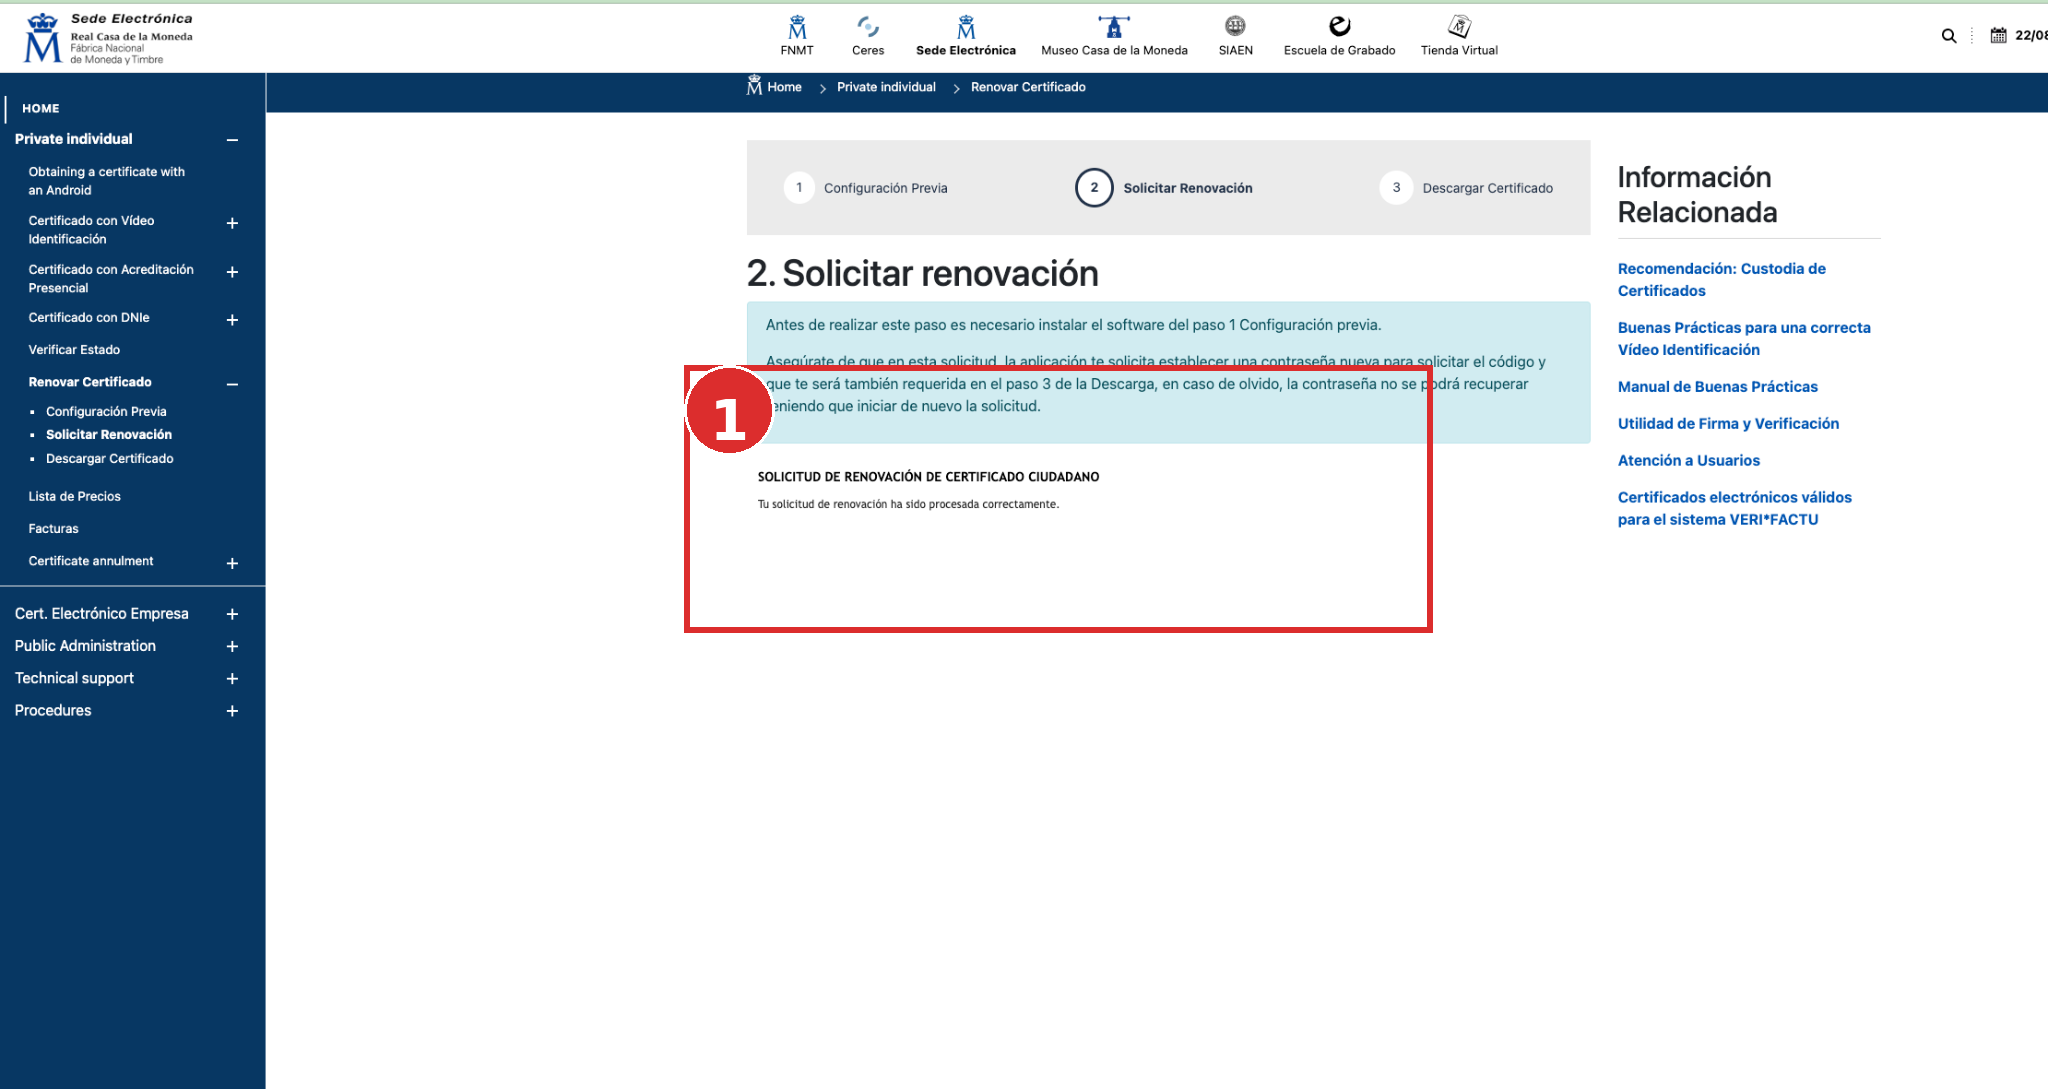This screenshot has width=2048, height=1089.
Task: Open Utilidad de Firma y Verificación
Action: coord(1728,424)
